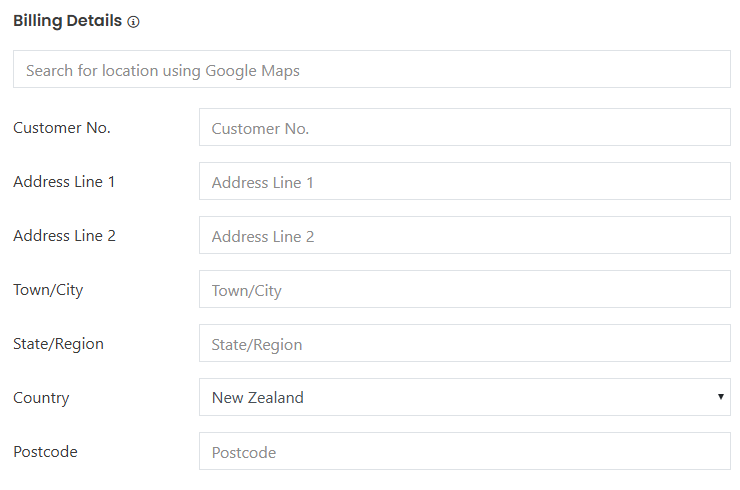Select the Address Line 2 text box
Image resolution: width=740 pixels, height=490 pixels.
[464, 236]
